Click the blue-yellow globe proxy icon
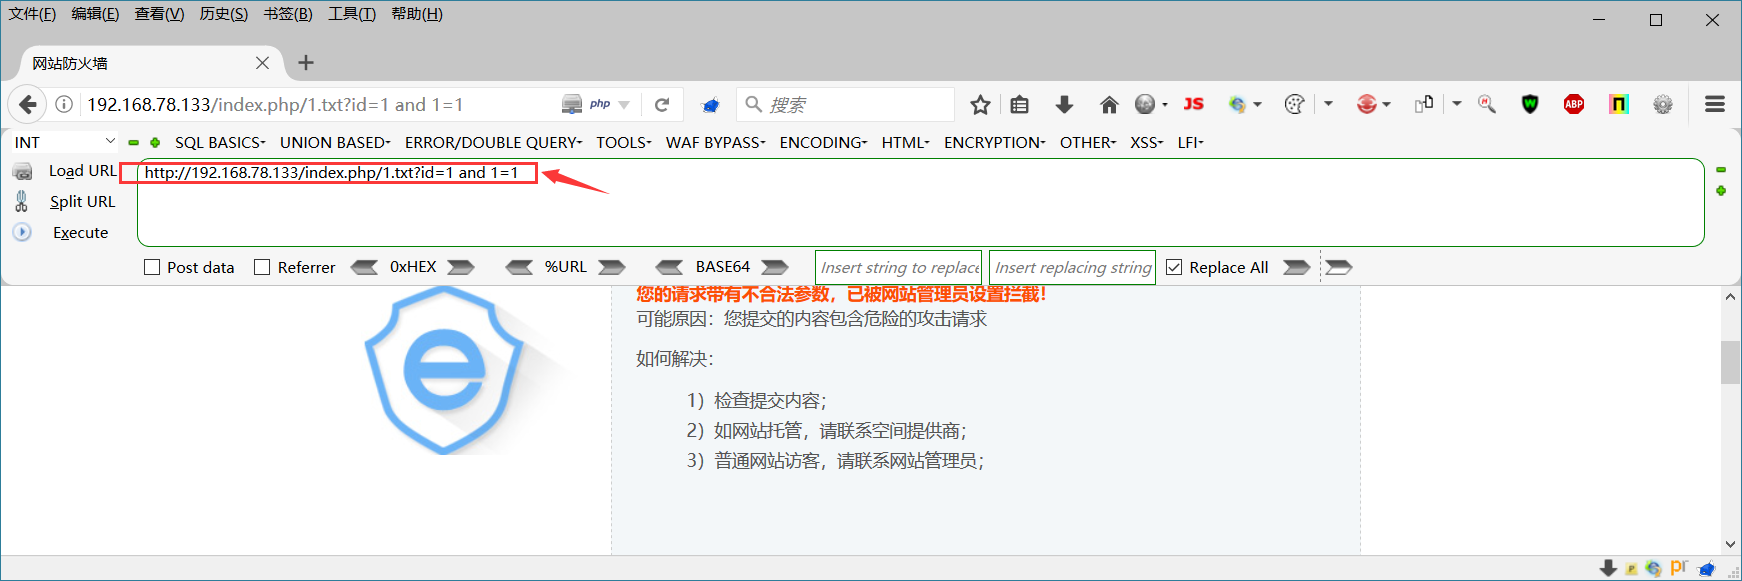The image size is (1742, 581). (1238, 104)
